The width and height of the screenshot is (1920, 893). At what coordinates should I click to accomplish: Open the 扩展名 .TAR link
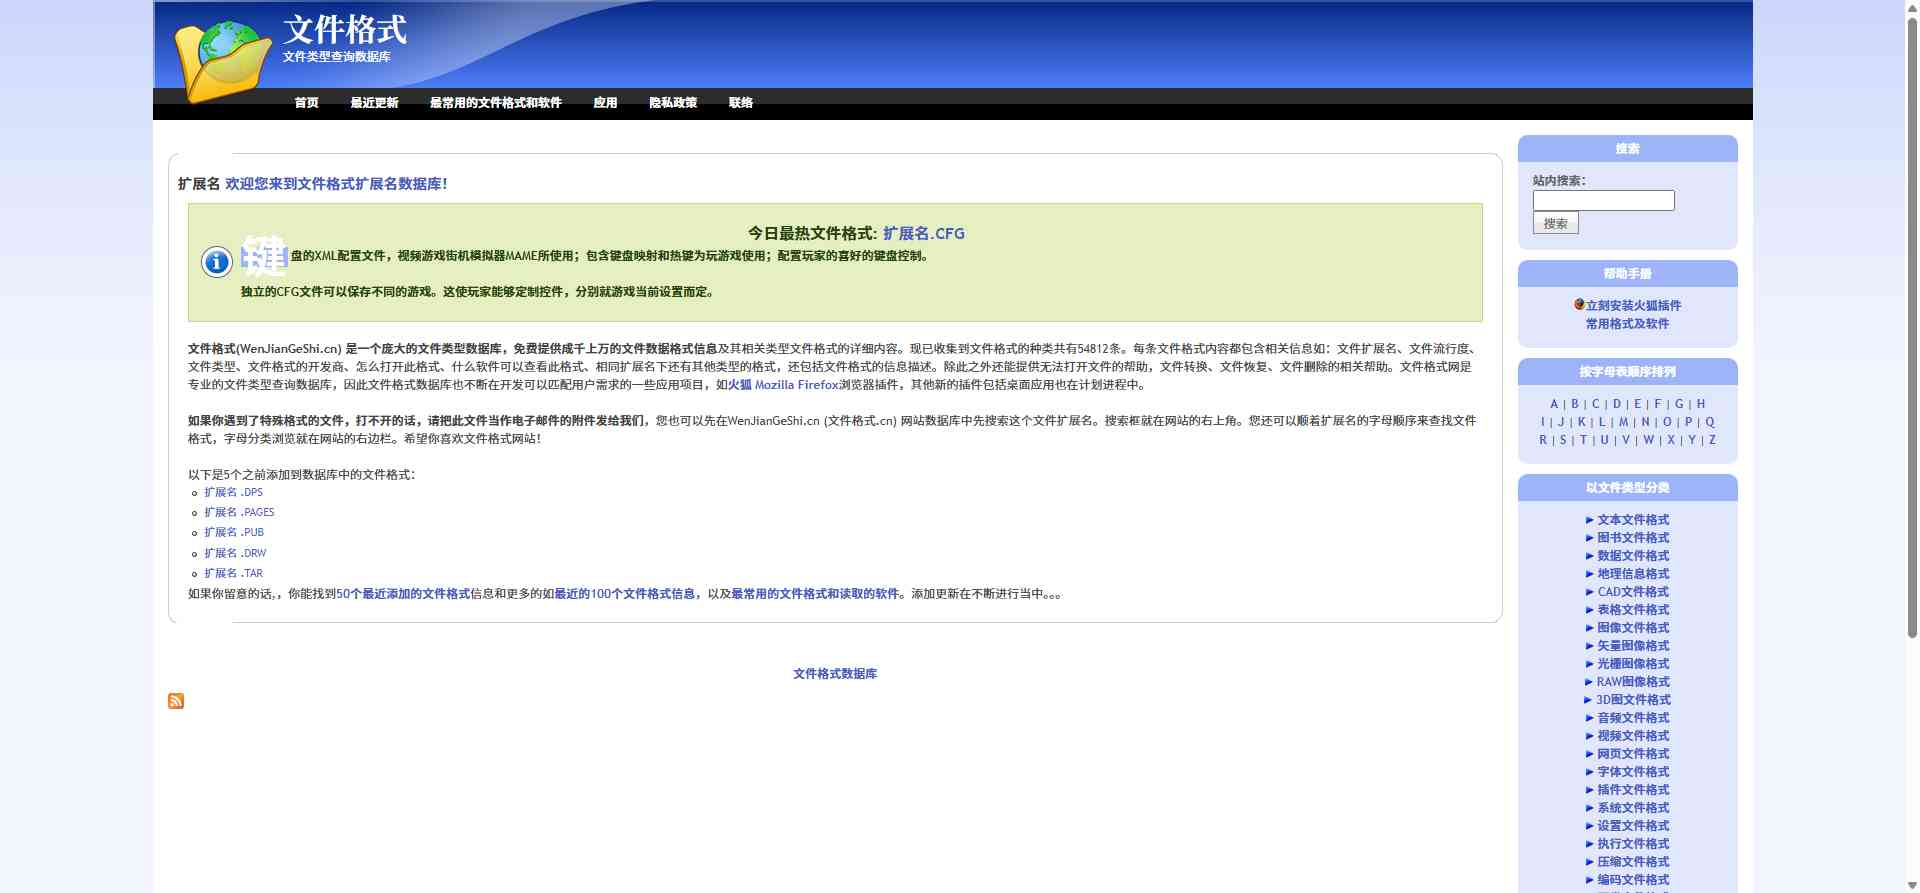(x=233, y=573)
